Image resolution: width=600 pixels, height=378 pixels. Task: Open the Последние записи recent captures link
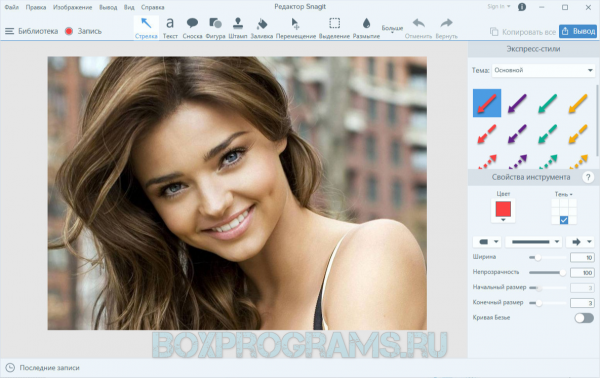[49, 368]
